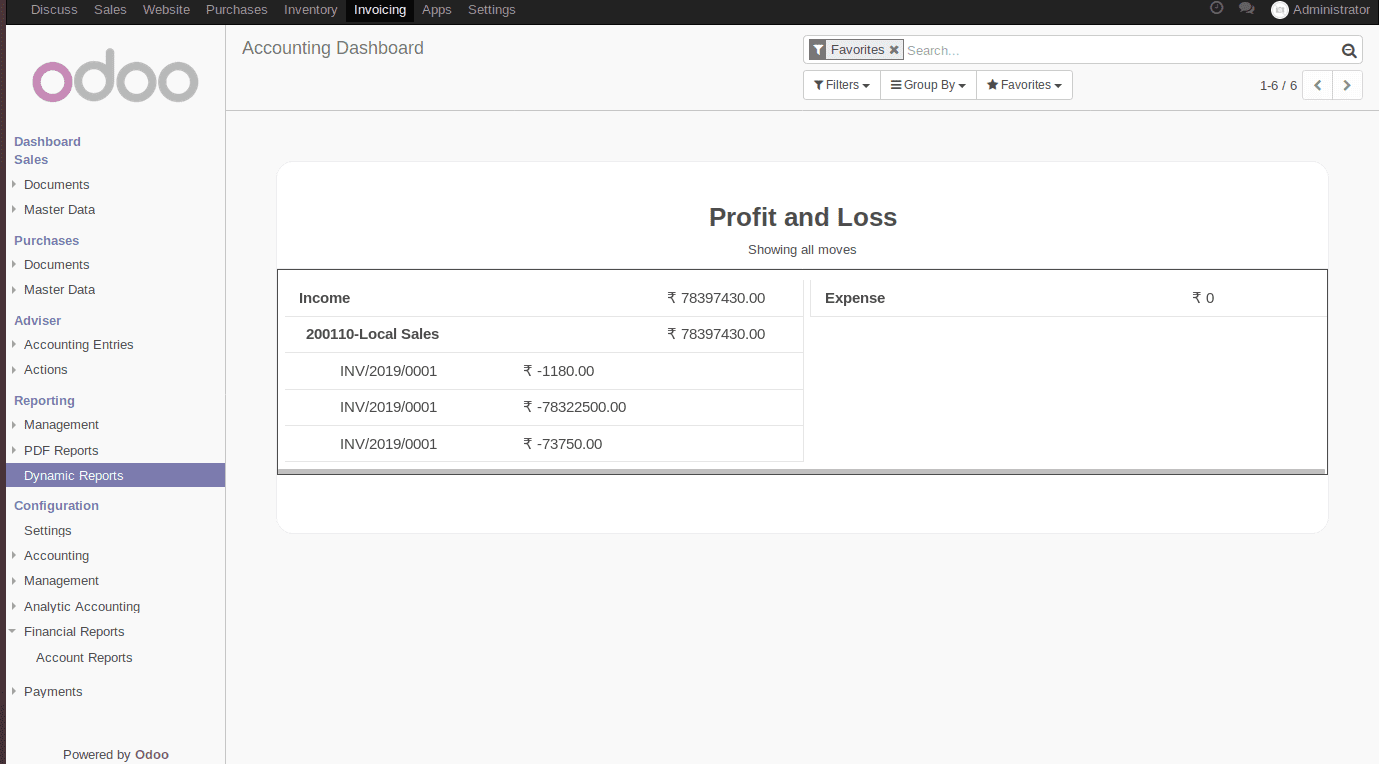
Task: Click the Sales sidebar heading
Action: click(31, 160)
